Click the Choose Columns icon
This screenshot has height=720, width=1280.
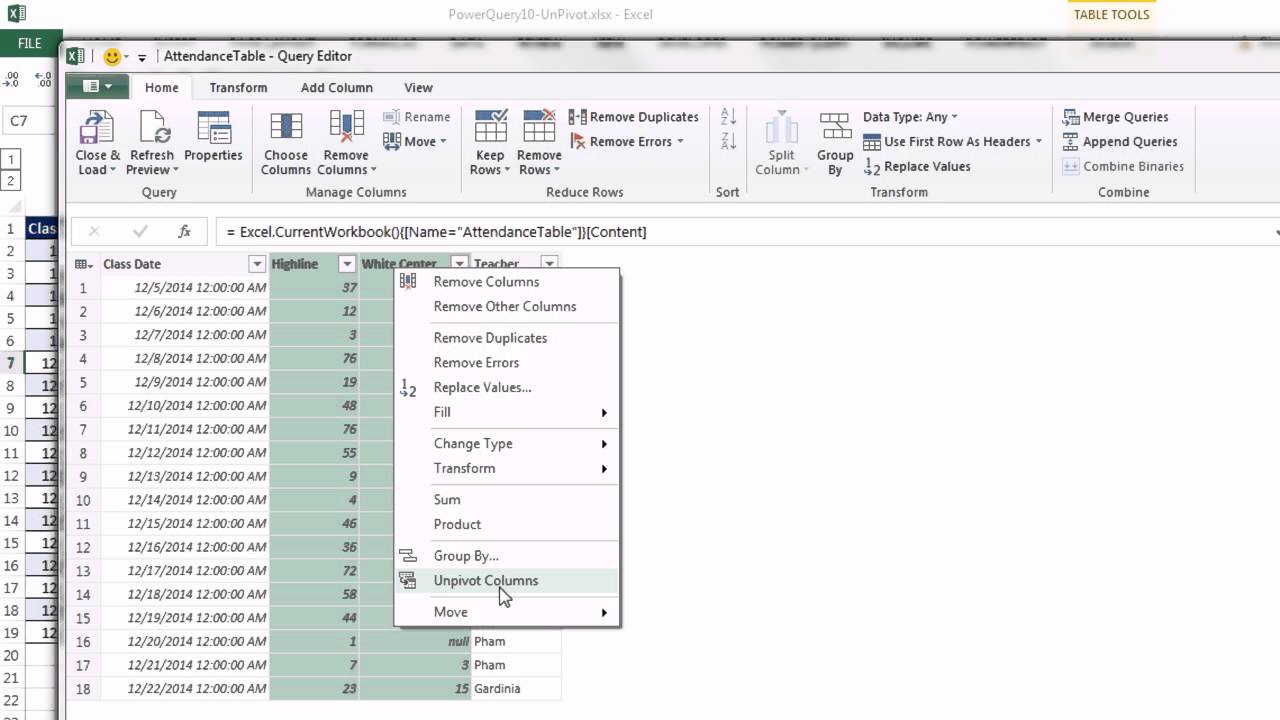[286, 128]
